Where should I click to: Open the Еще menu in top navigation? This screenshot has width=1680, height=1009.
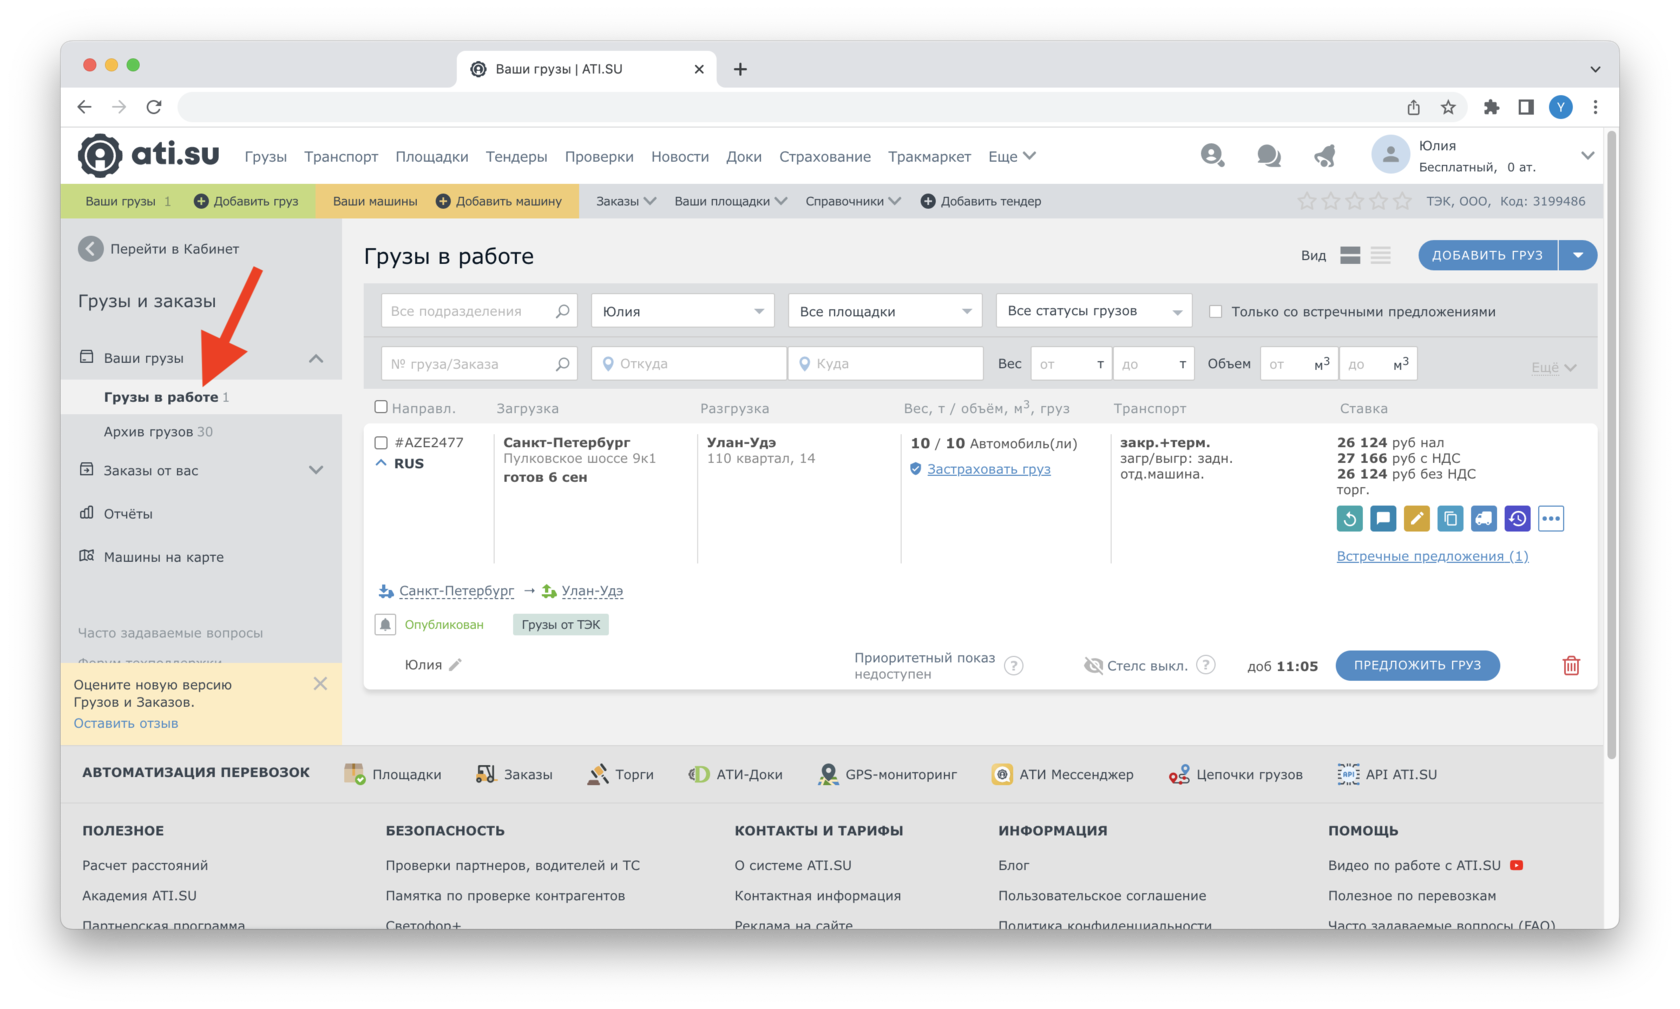tap(1012, 156)
